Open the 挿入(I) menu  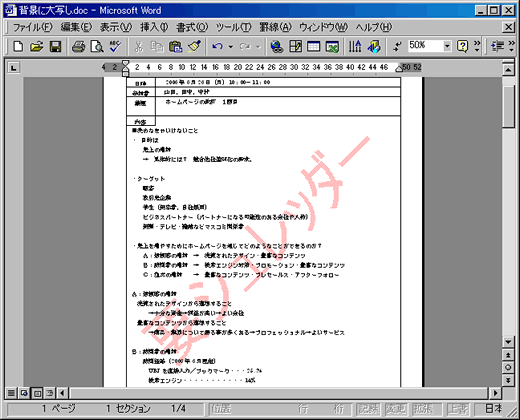tap(154, 27)
